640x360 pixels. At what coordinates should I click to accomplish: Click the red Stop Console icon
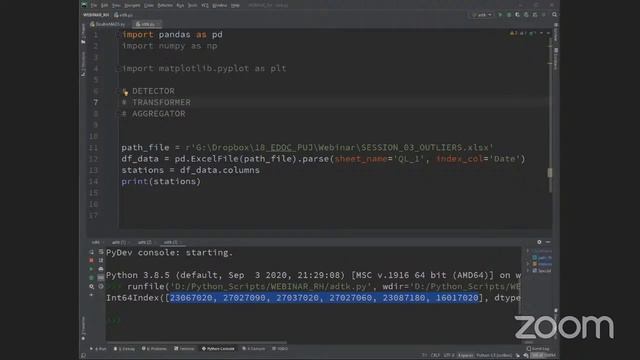pyautogui.click(x=91, y=260)
